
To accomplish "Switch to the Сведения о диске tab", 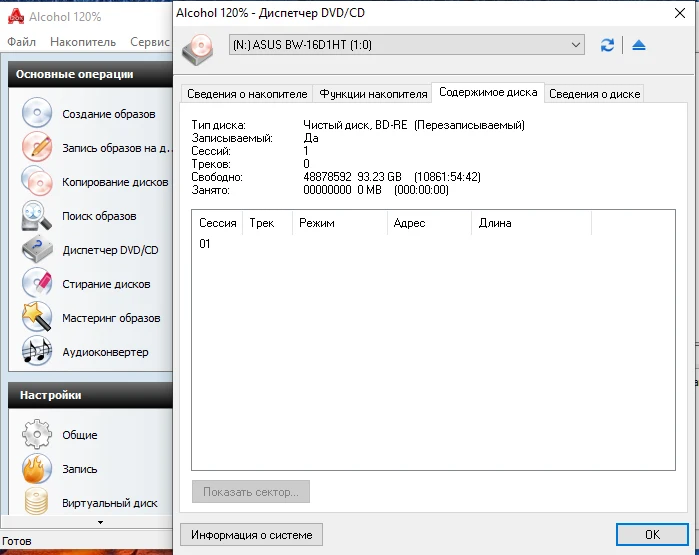I will tap(594, 94).
